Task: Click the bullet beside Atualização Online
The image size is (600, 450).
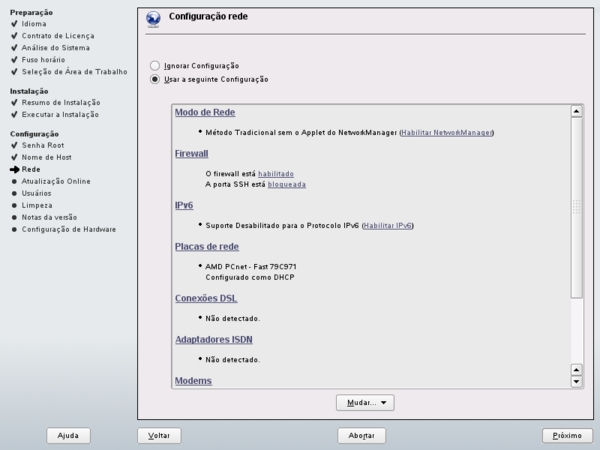Action: coord(14,181)
